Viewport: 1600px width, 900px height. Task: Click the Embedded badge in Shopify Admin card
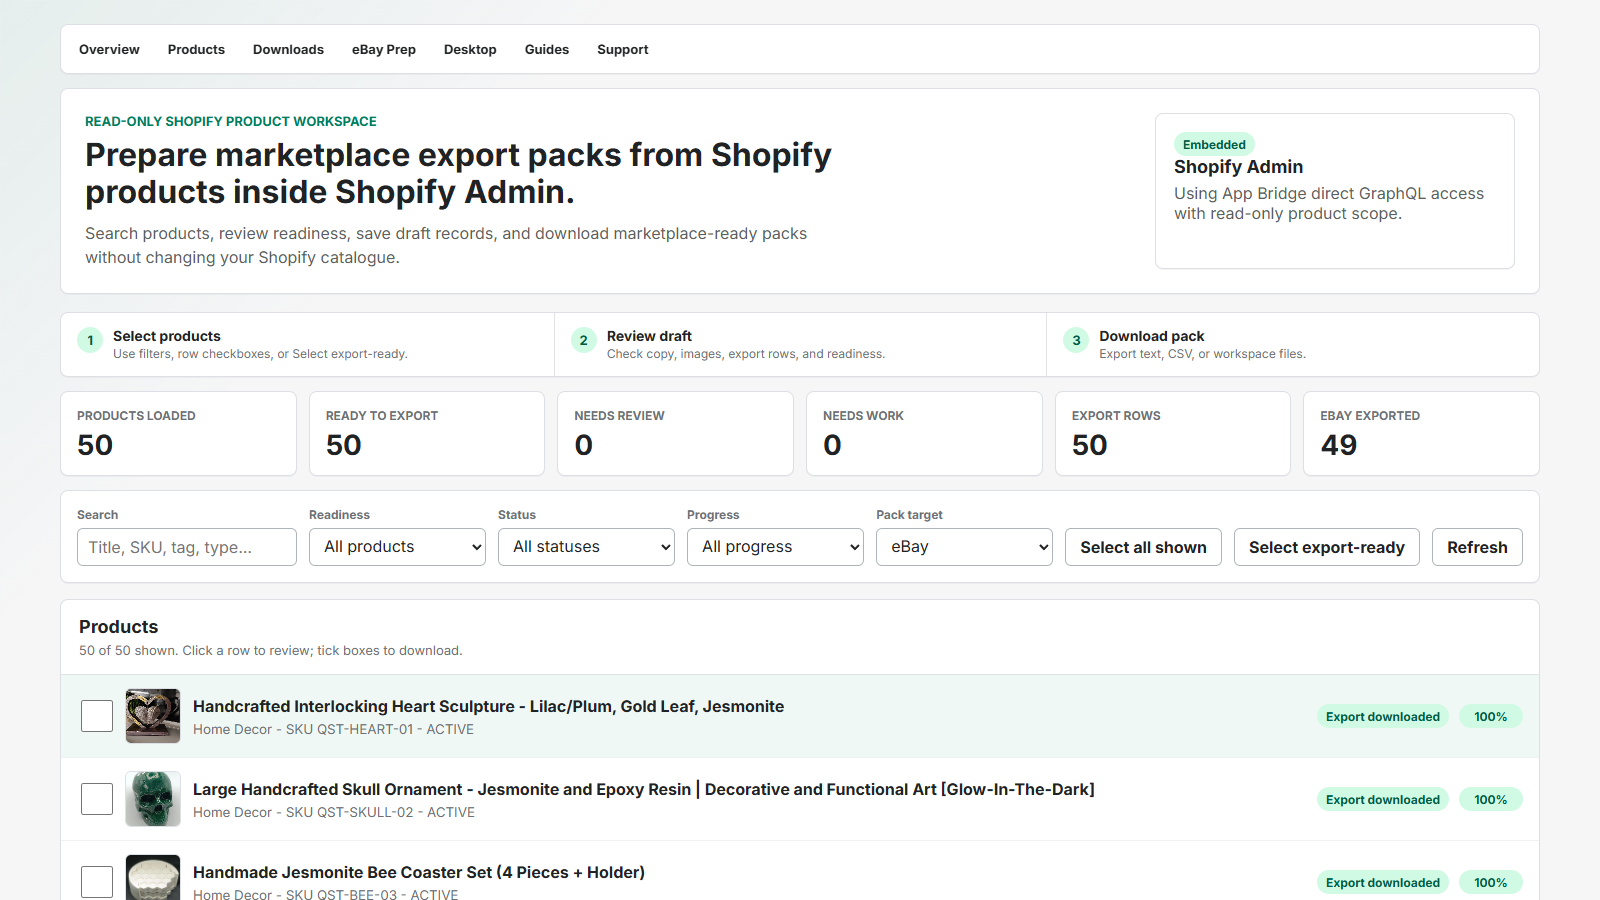1214,144
